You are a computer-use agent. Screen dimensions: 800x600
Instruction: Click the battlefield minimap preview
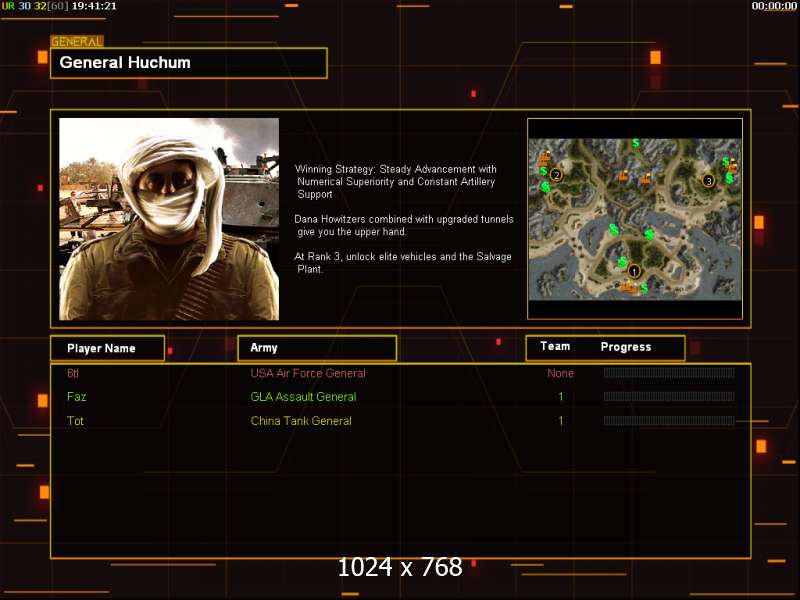pos(635,219)
